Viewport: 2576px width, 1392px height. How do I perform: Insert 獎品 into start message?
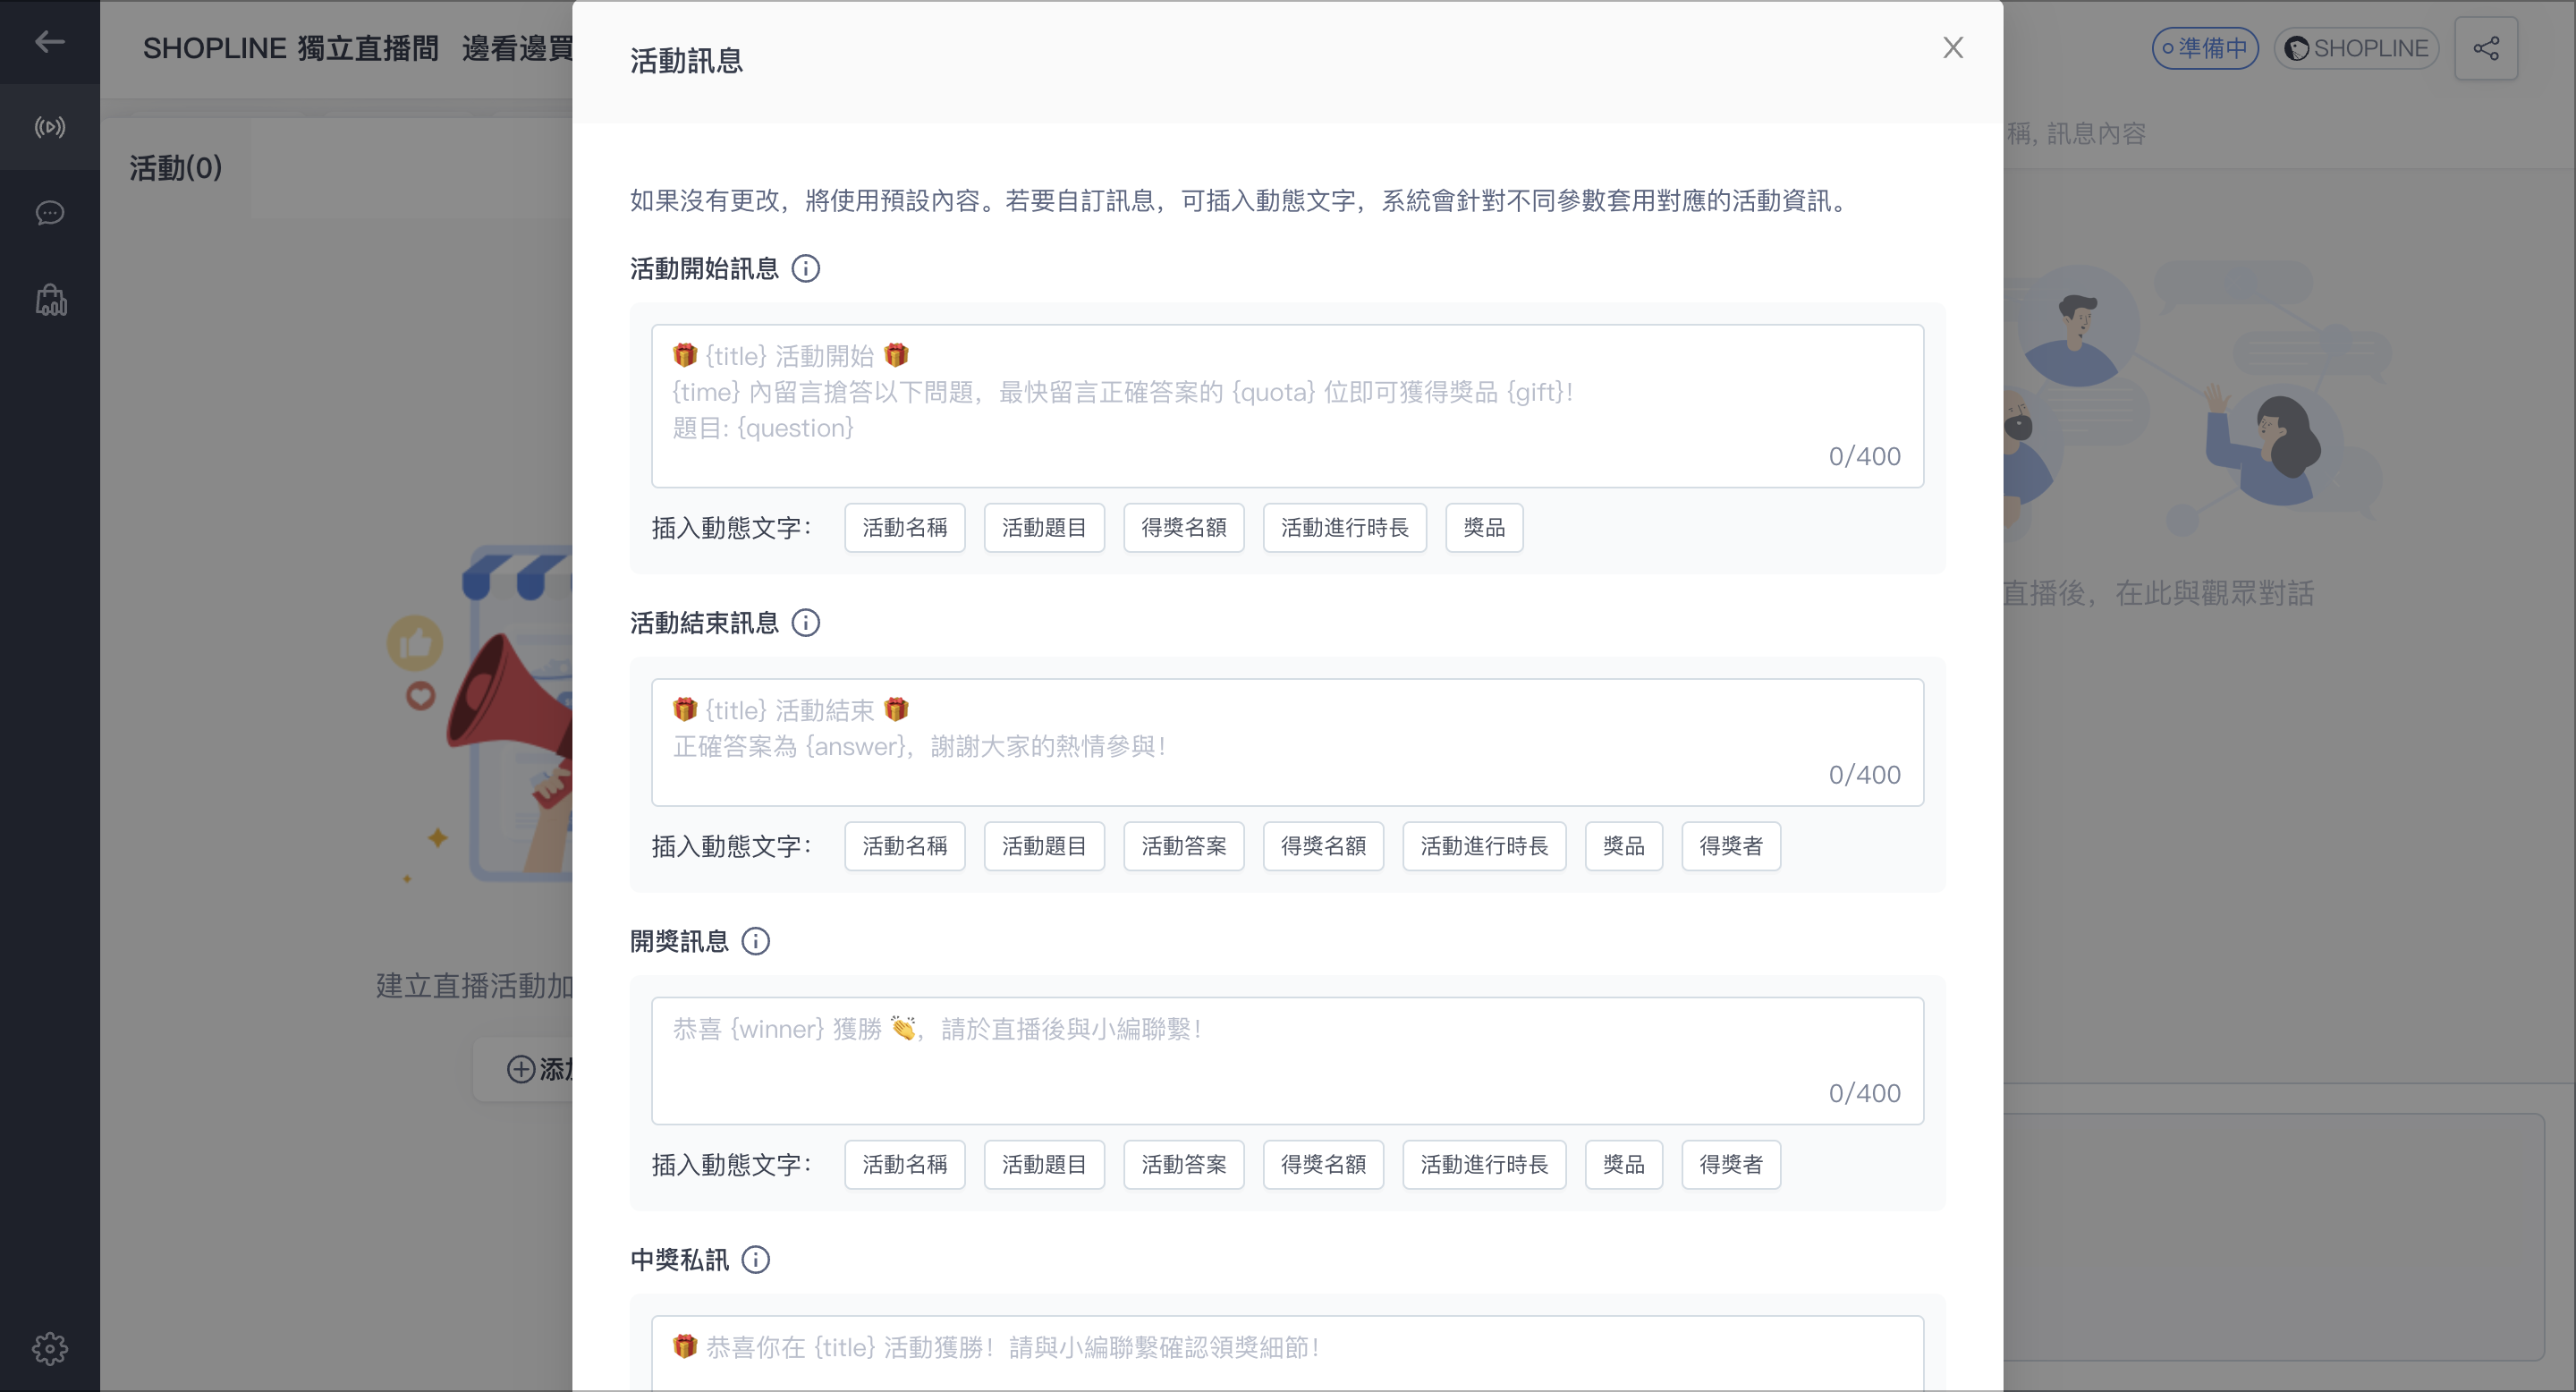pos(1484,527)
